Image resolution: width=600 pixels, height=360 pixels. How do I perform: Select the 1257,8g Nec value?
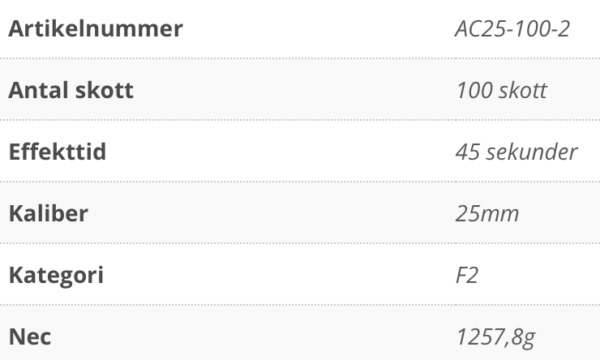pos(496,338)
